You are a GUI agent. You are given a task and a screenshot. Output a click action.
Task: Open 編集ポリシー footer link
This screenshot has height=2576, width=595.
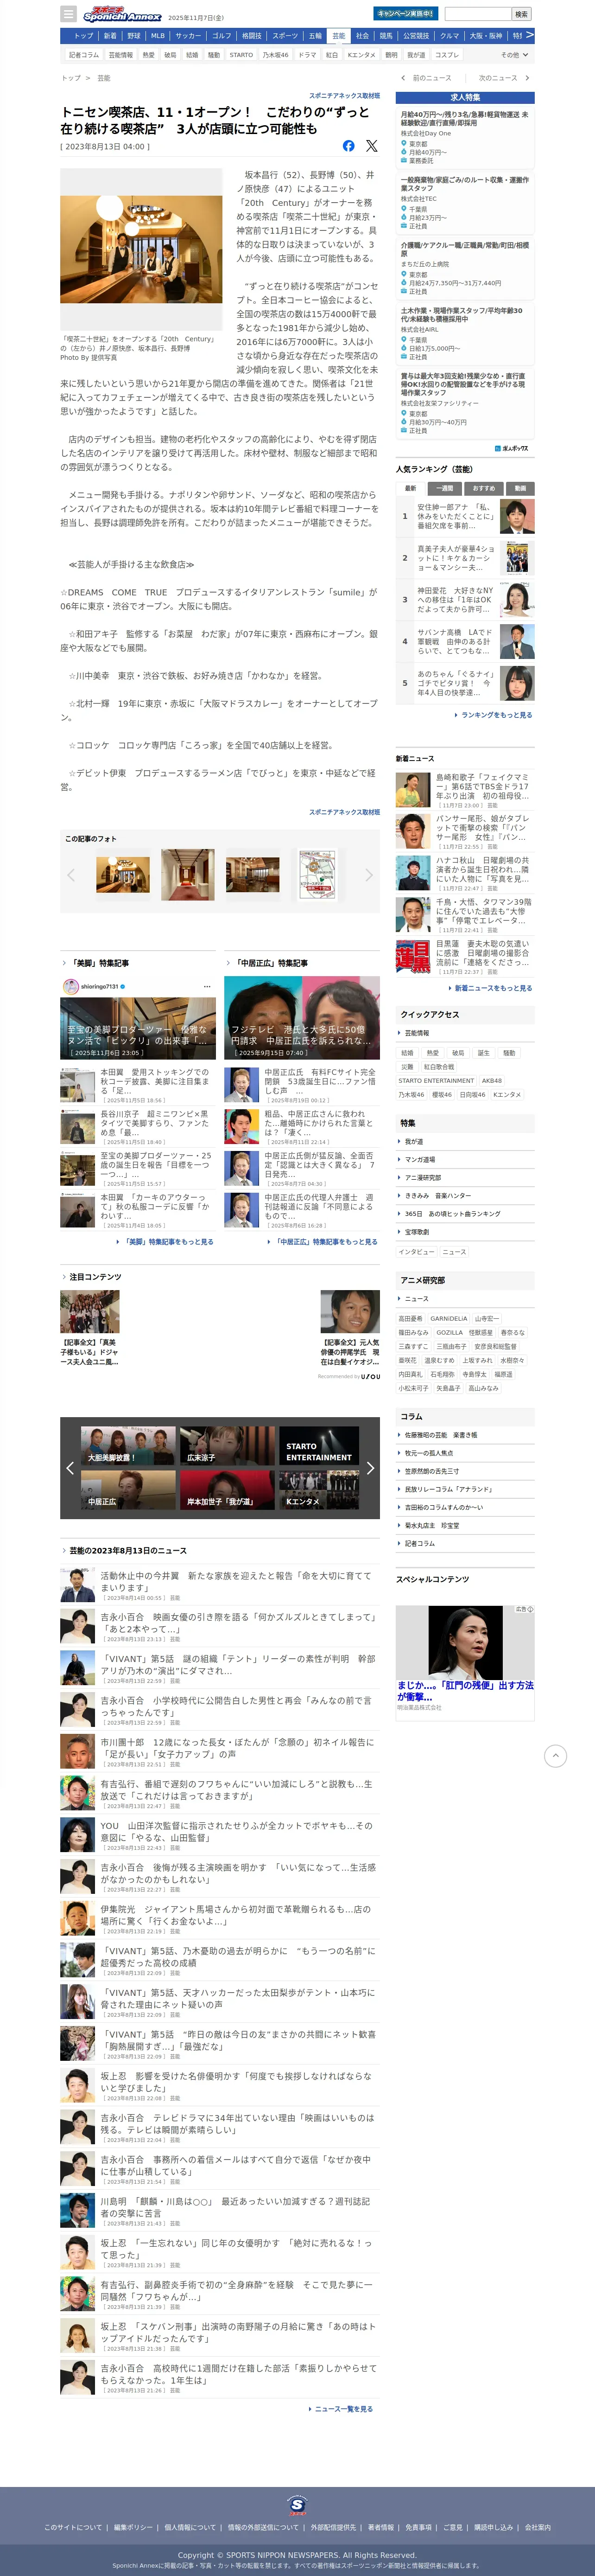[x=133, y=2527]
